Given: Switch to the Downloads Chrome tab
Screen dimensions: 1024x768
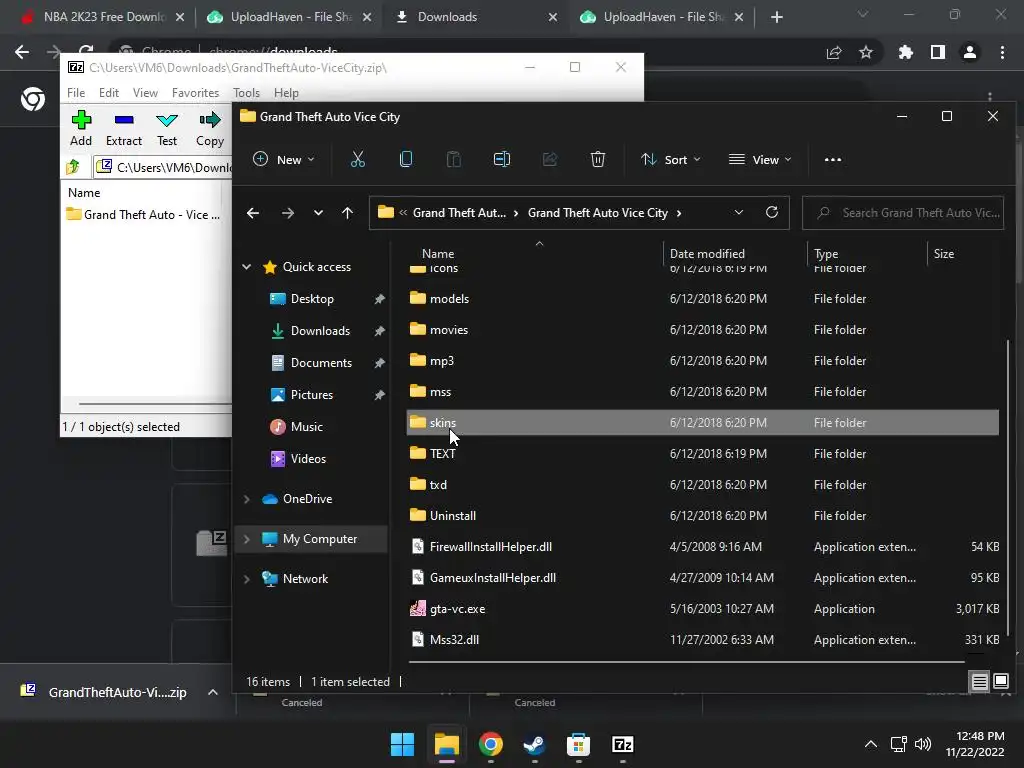Looking at the screenshot, I should pyautogui.click(x=477, y=17).
